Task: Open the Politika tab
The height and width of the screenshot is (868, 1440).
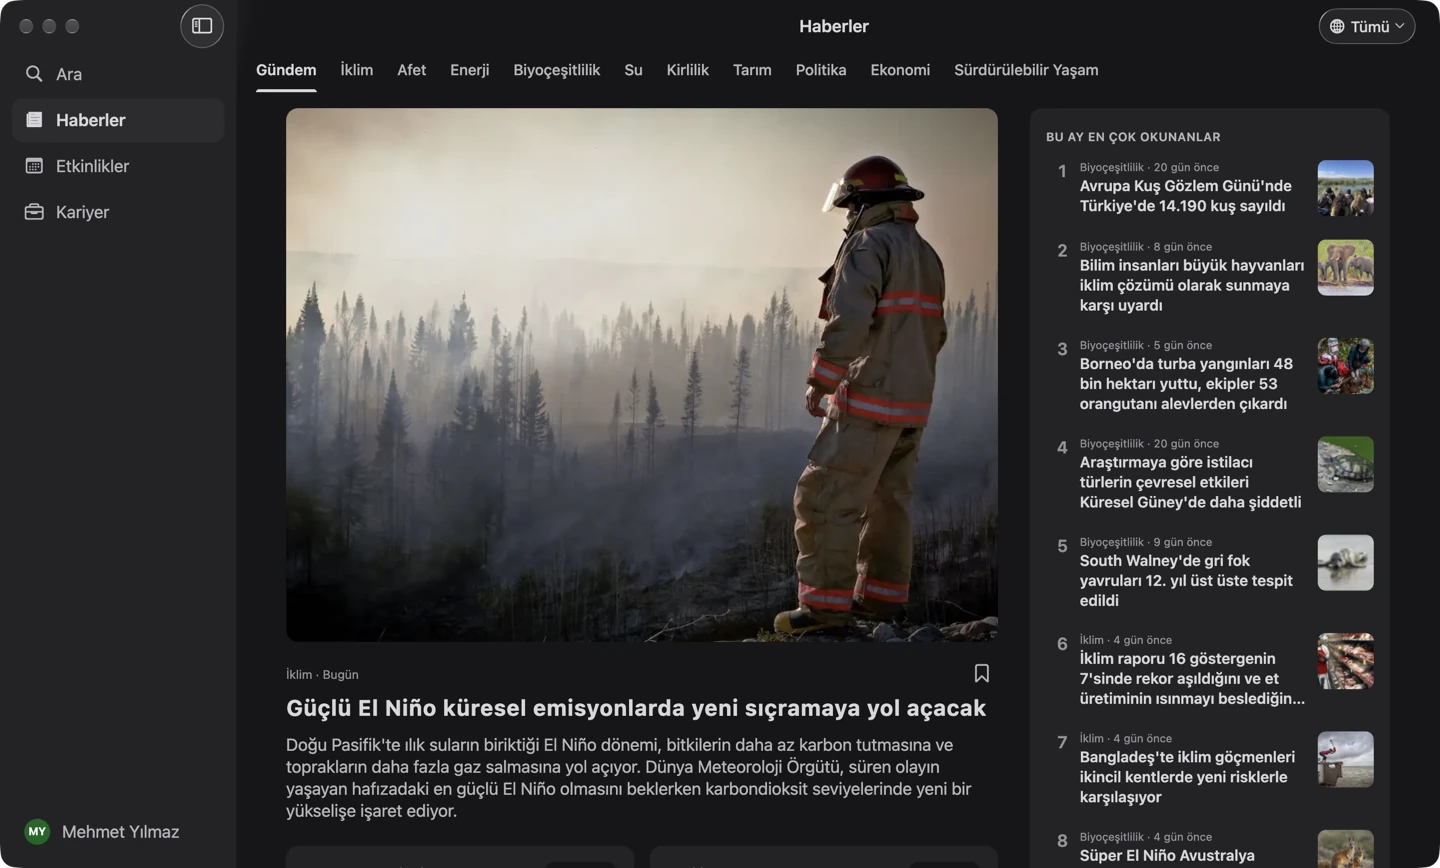Action: tap(821, 70)
